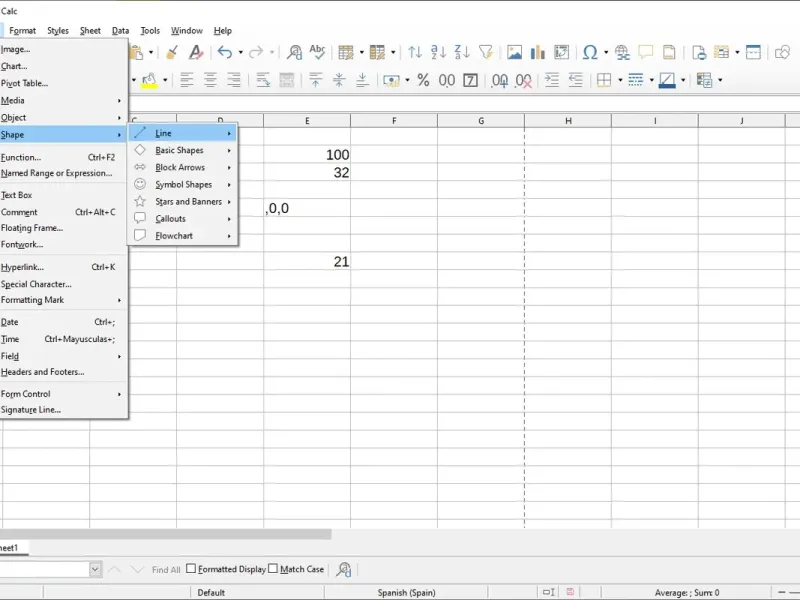Click the Clone Formatting paintbrush icon
Screen dimensions: 800x600
click(172, 52)
